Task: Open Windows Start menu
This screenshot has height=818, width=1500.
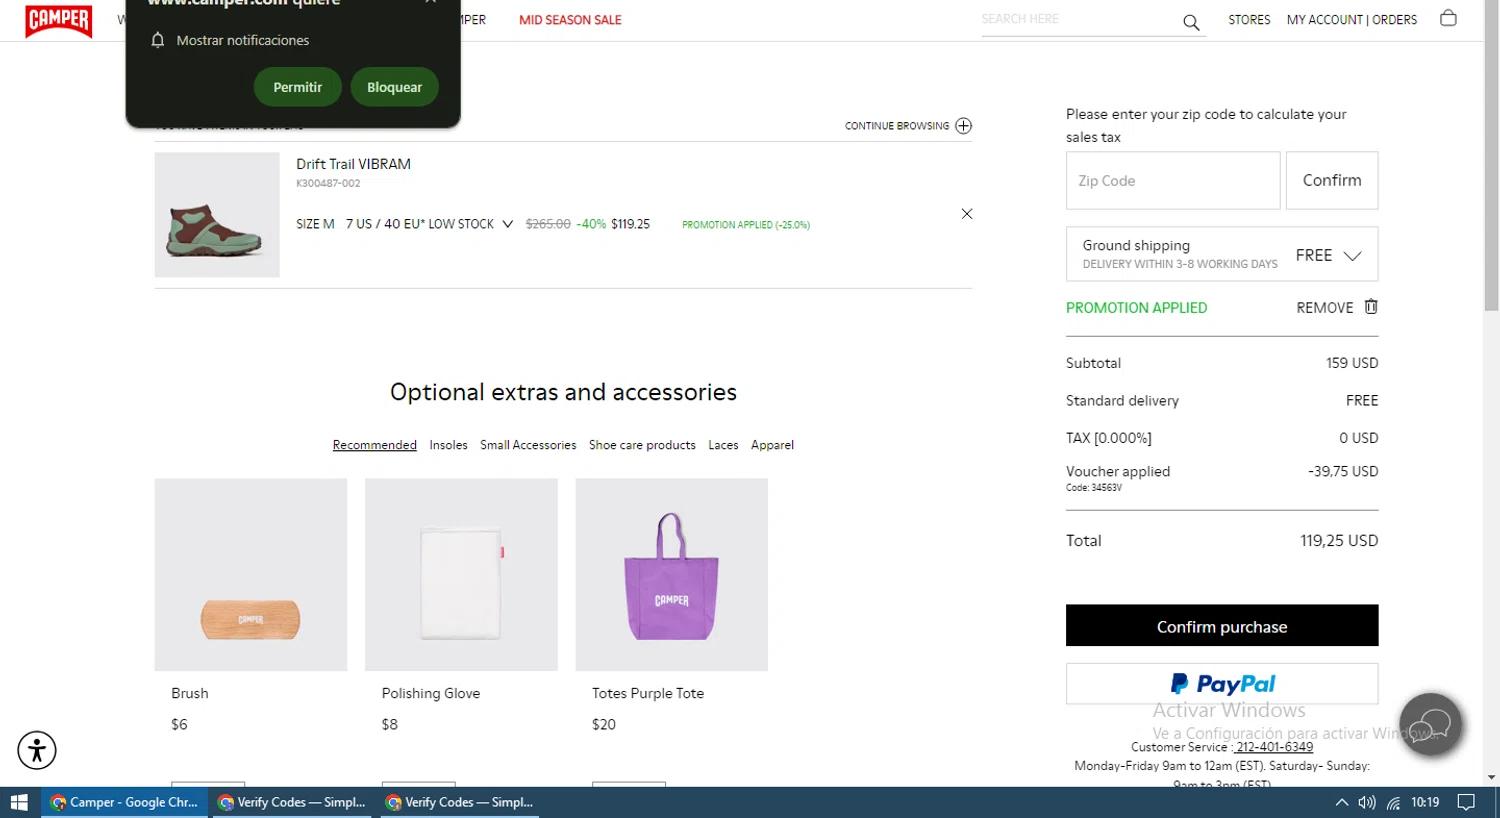Action: tap(19, 802)
